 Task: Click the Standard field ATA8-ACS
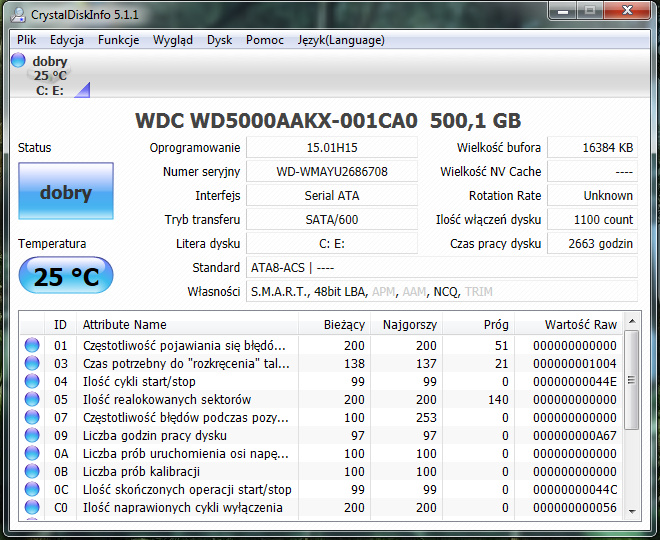442,268
